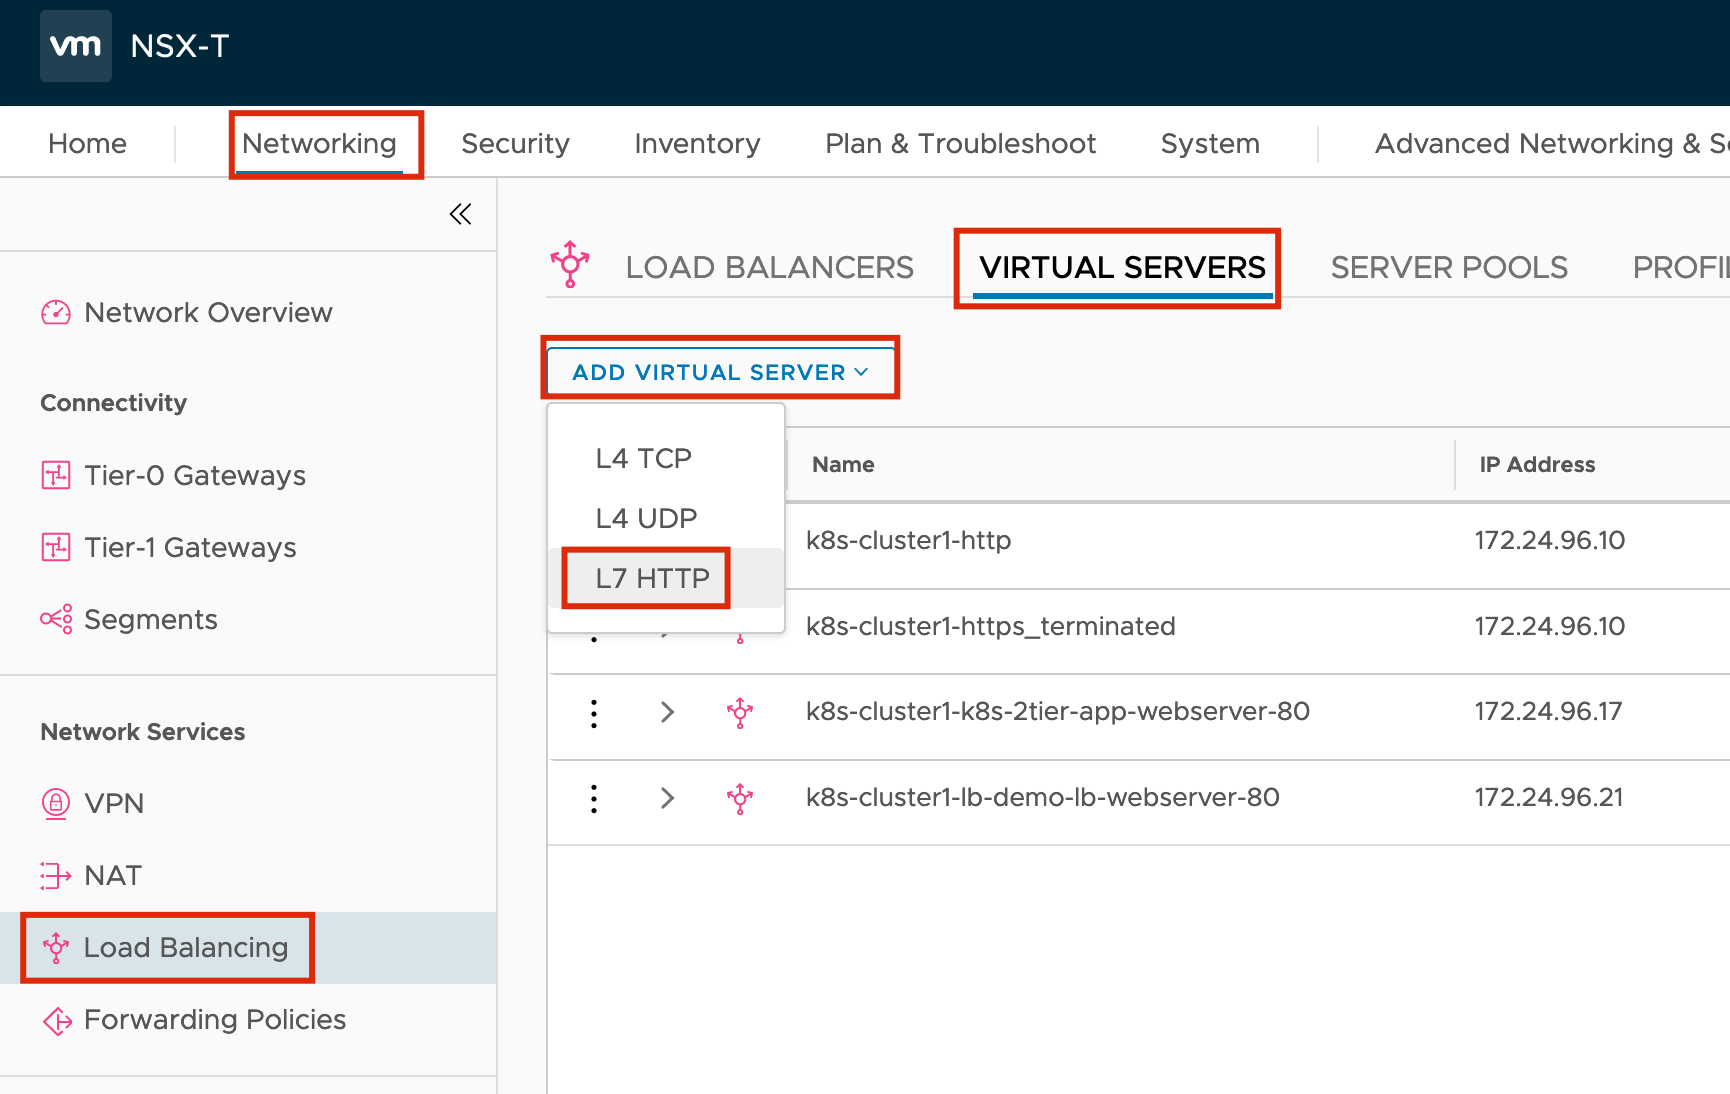The height and width of the screenshot is (1094, 1730).
Task: Open the actions menu for lb-demo-lb-webserver-80 row
Action: tap(594, 799)
